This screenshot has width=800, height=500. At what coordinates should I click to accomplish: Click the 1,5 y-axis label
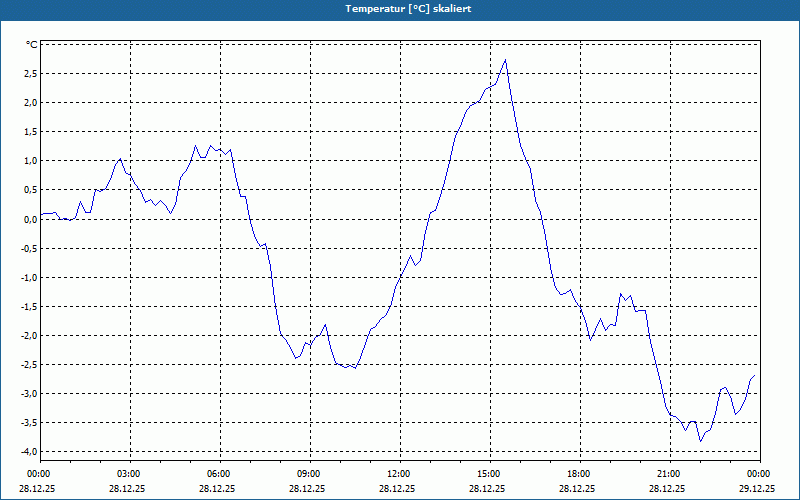pos(31,132)
